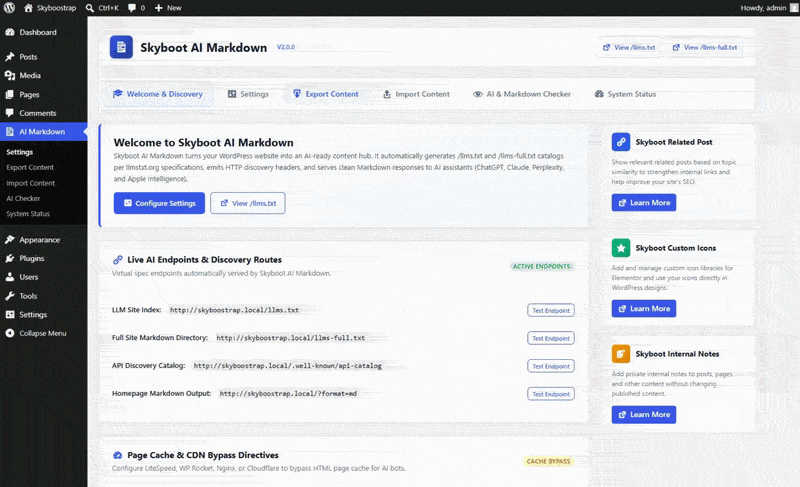Click the Live AI Endpoints link icon
The width and height of the screenshot is (800, 487).
point(117,260)
